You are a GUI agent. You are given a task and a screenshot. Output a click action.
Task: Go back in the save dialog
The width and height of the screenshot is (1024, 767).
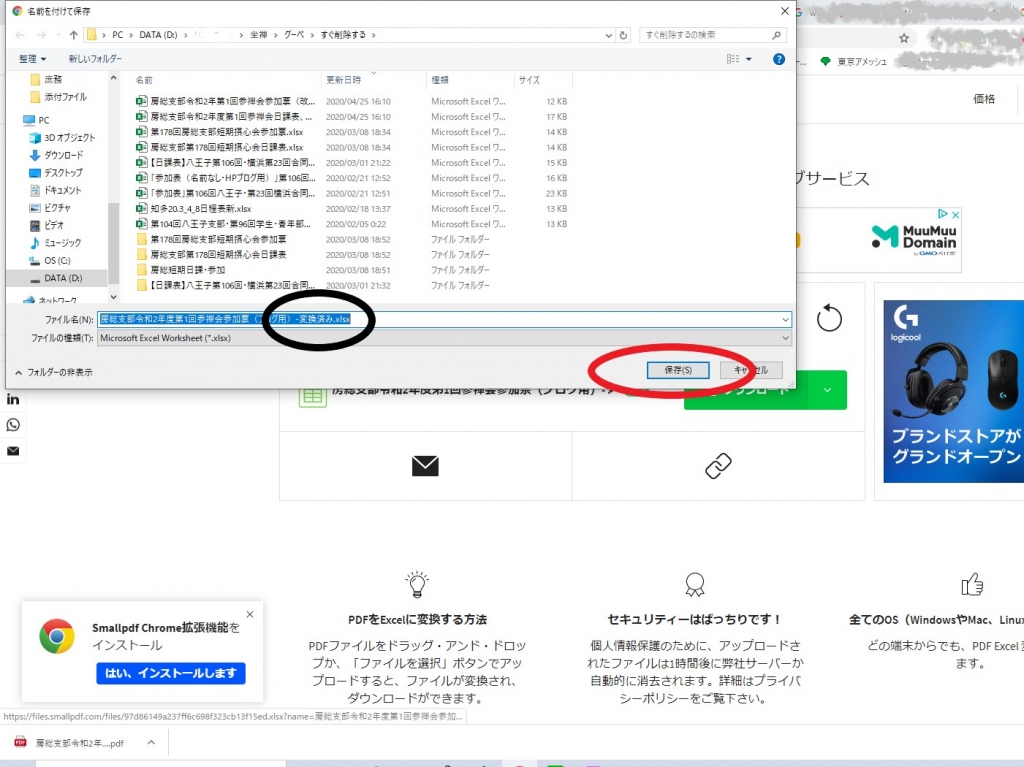pos(20,35)
